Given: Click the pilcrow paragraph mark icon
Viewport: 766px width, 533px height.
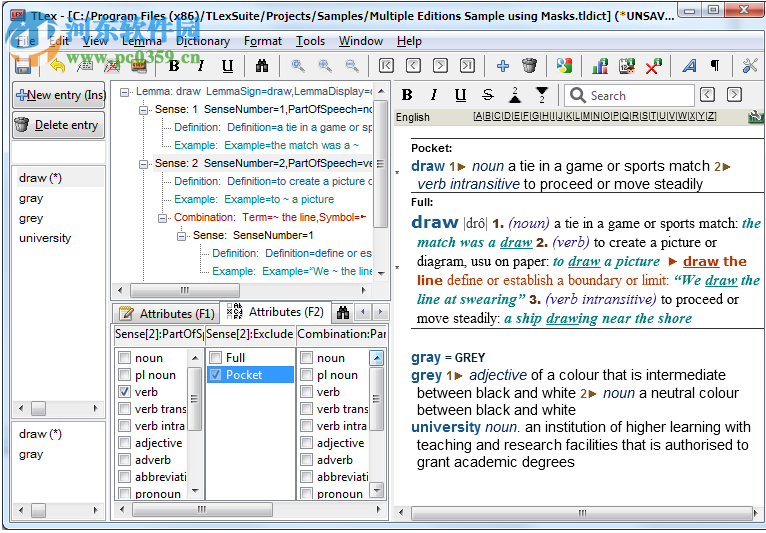Looking at the screenshot, I should pyautogui.click(x=715, y=66).
